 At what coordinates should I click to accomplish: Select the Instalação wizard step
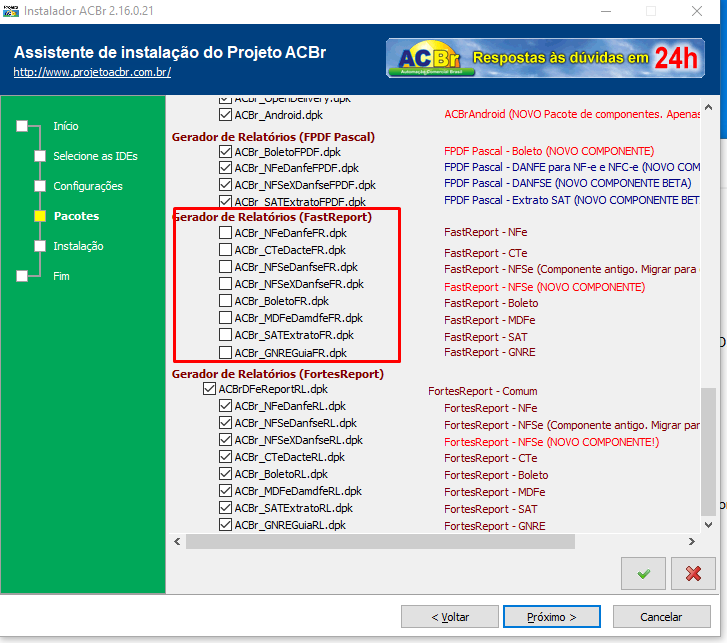[78, 246]
